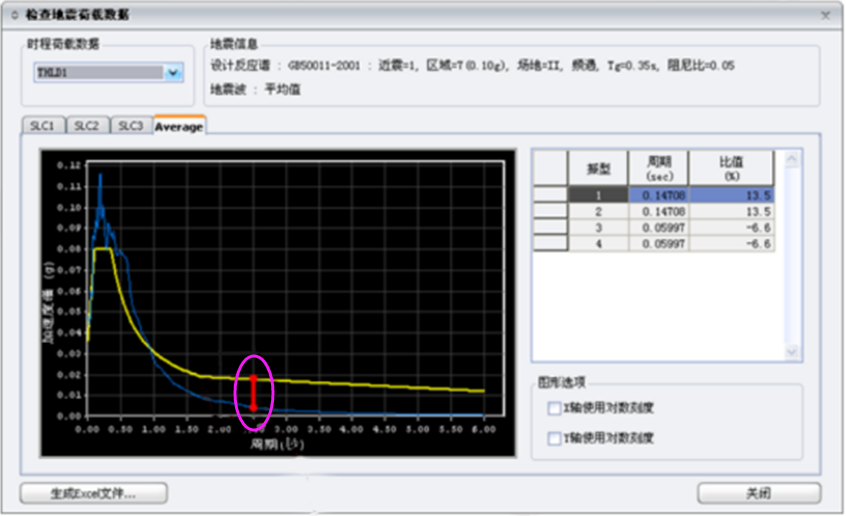This screenshot has width=846, height=516.
Task: Click the table scrollbar up arrow
Action: 792,159
